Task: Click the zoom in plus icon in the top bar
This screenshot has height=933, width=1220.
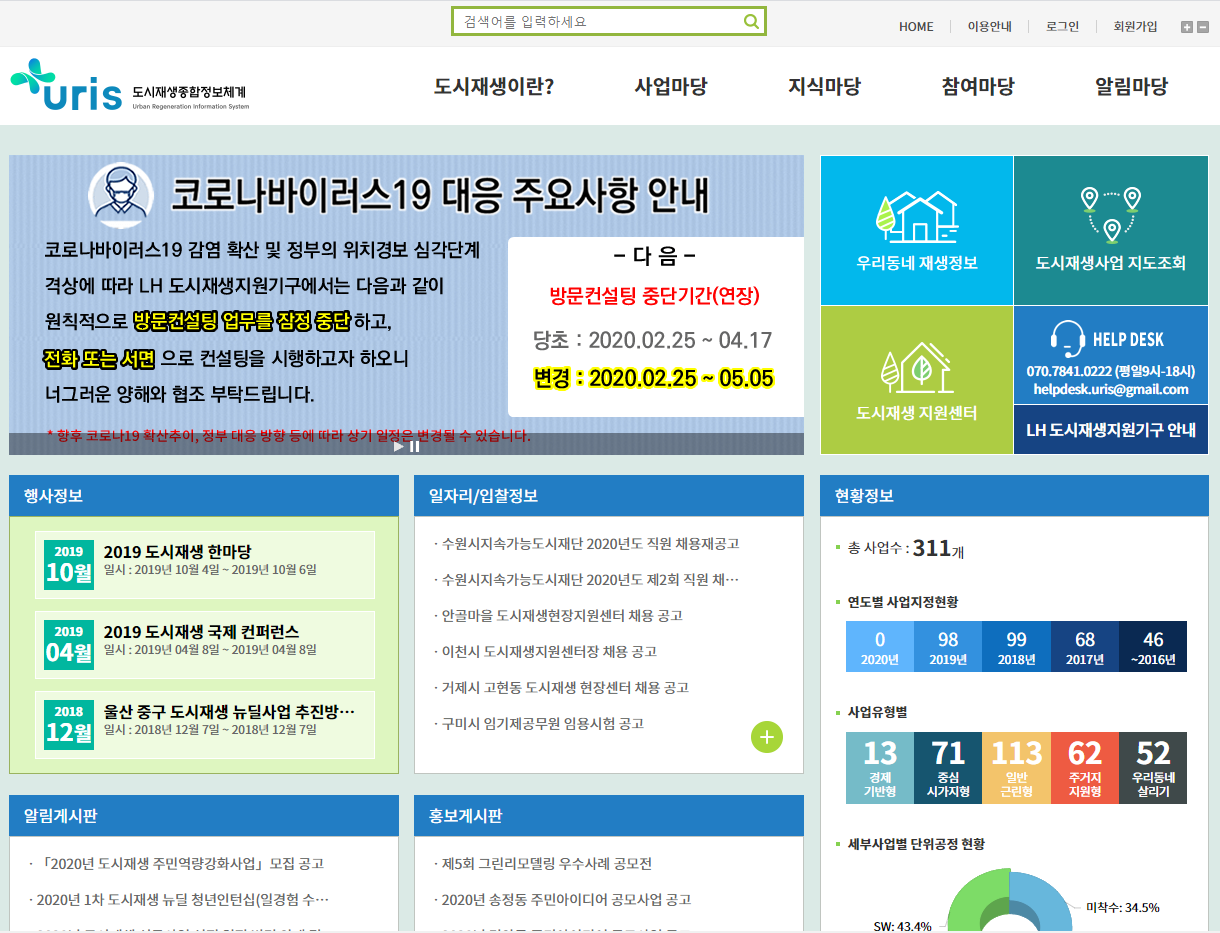Action: pos(1187,27)
